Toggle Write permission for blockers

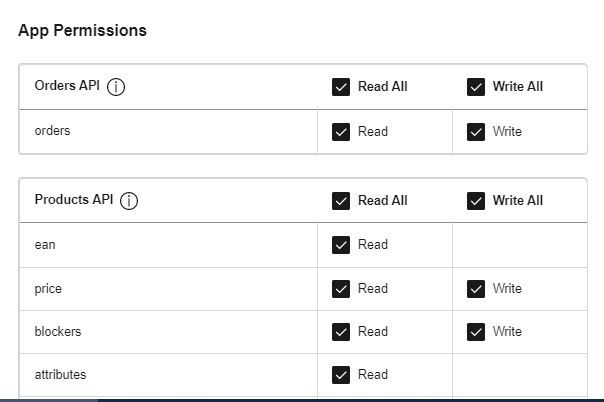(476, 332)
